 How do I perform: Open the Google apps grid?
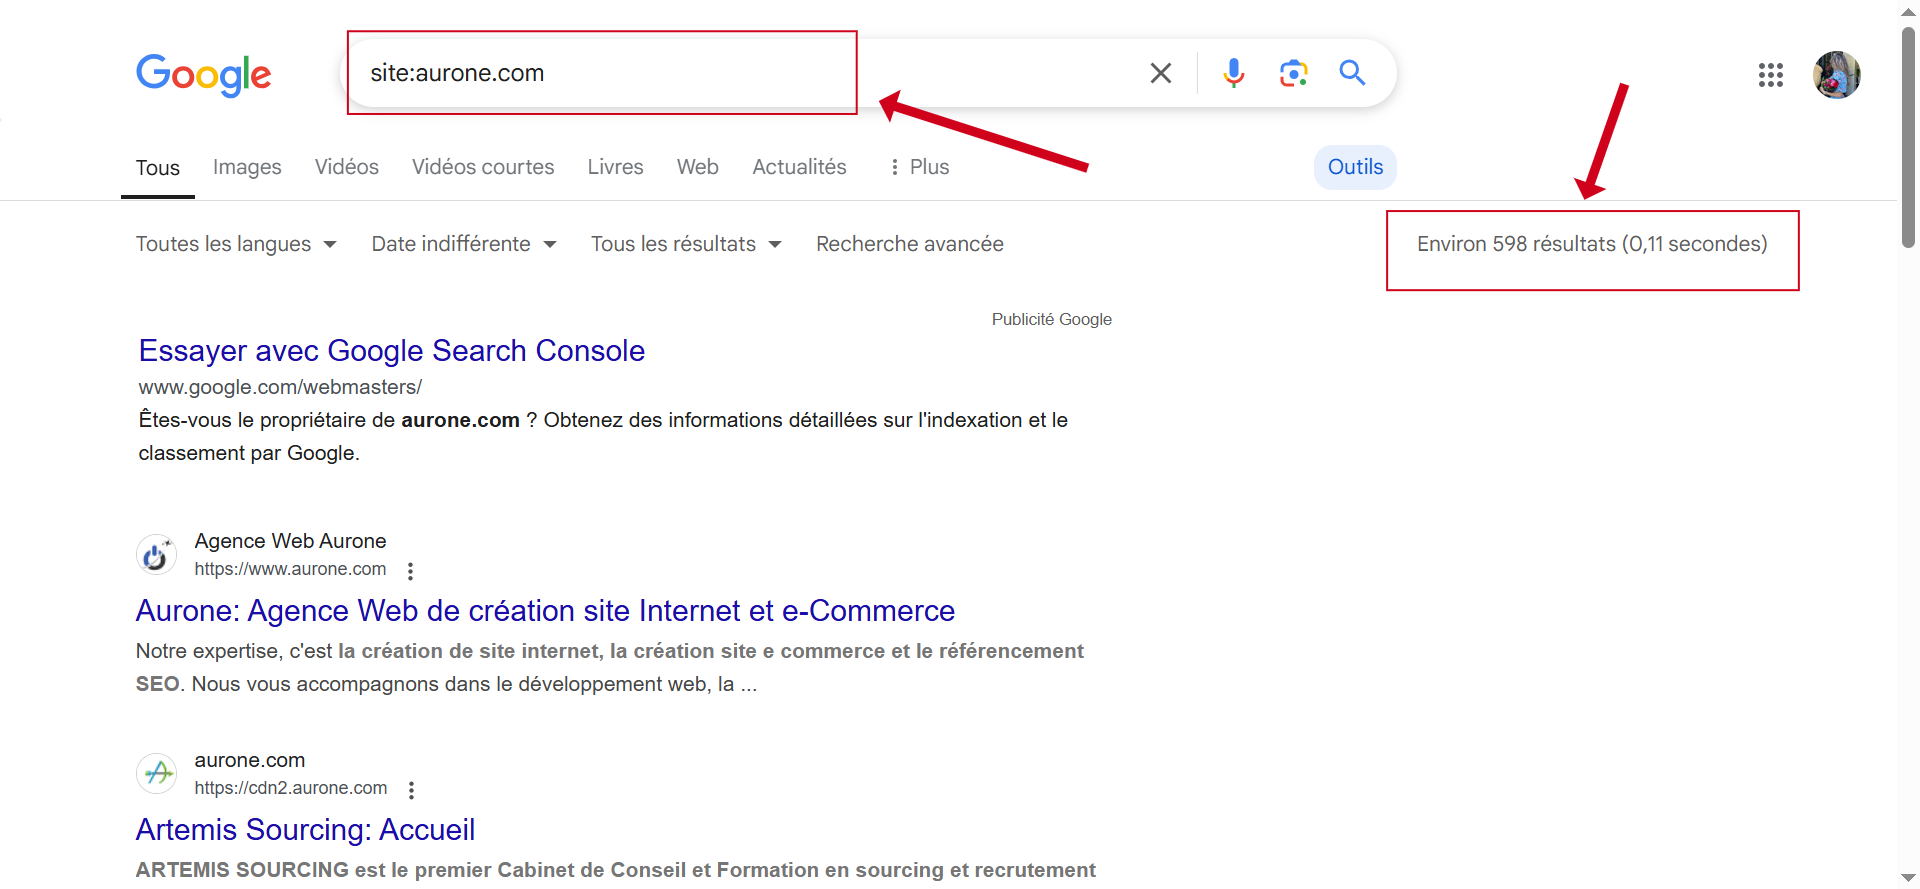[x=1771, y=75]
